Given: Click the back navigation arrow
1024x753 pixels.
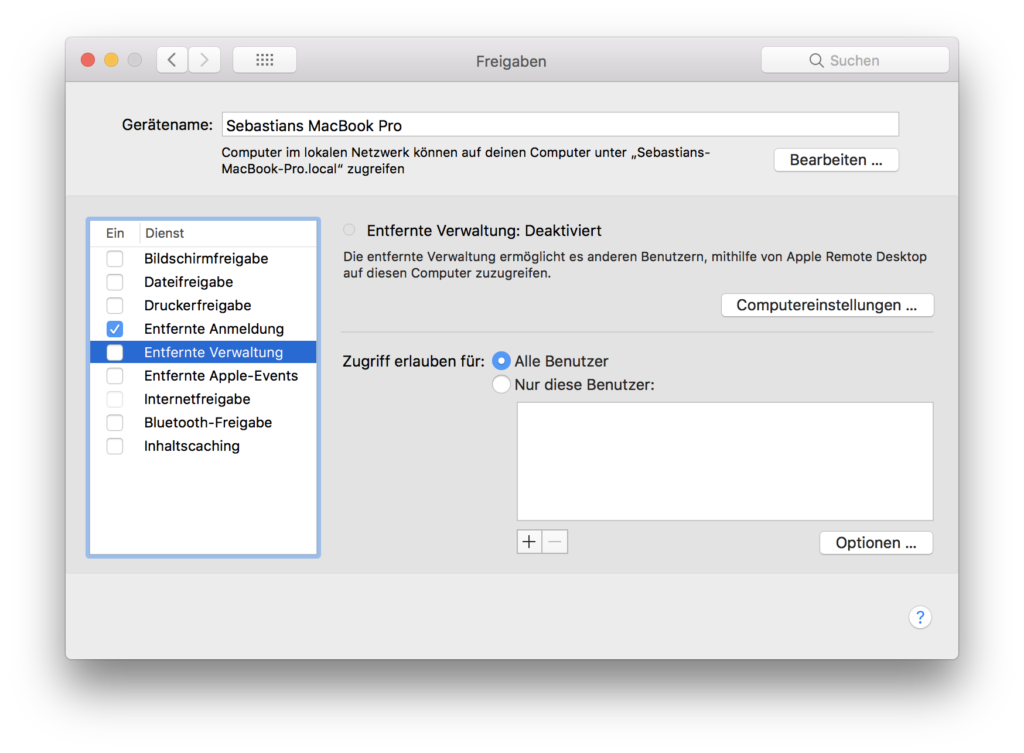Looking at the screenshot, I should [172, 60].
